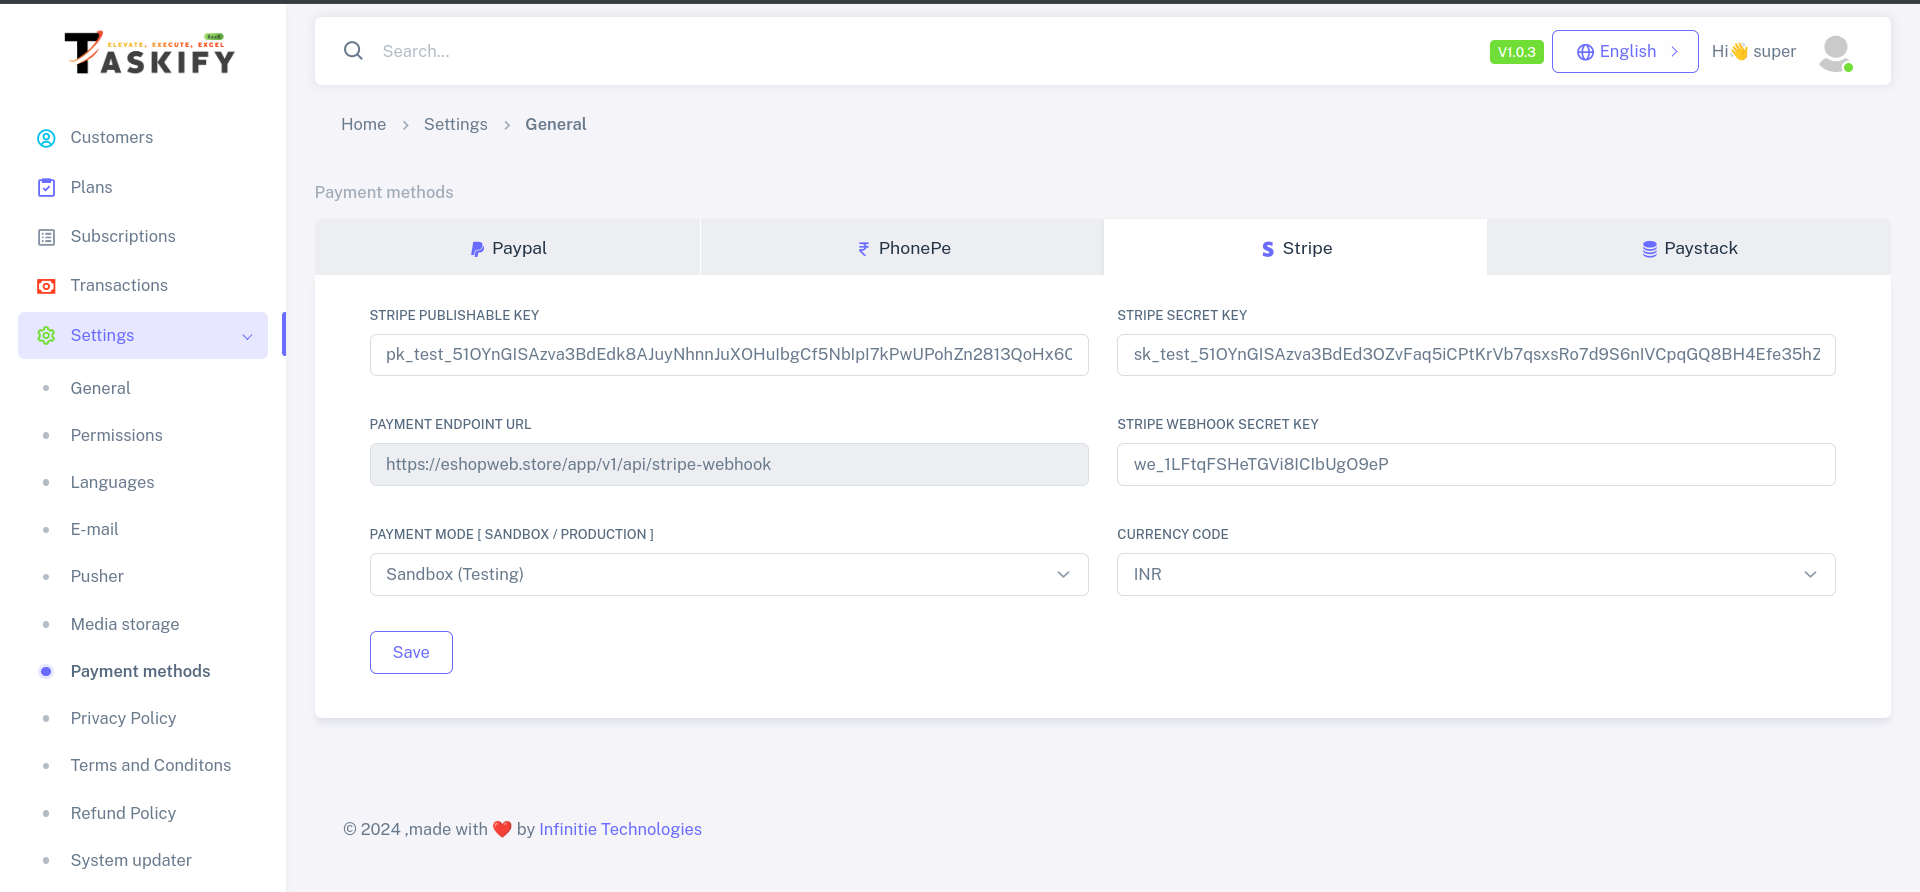Open Customers via its sidebar icon

(x=46, y=138)
